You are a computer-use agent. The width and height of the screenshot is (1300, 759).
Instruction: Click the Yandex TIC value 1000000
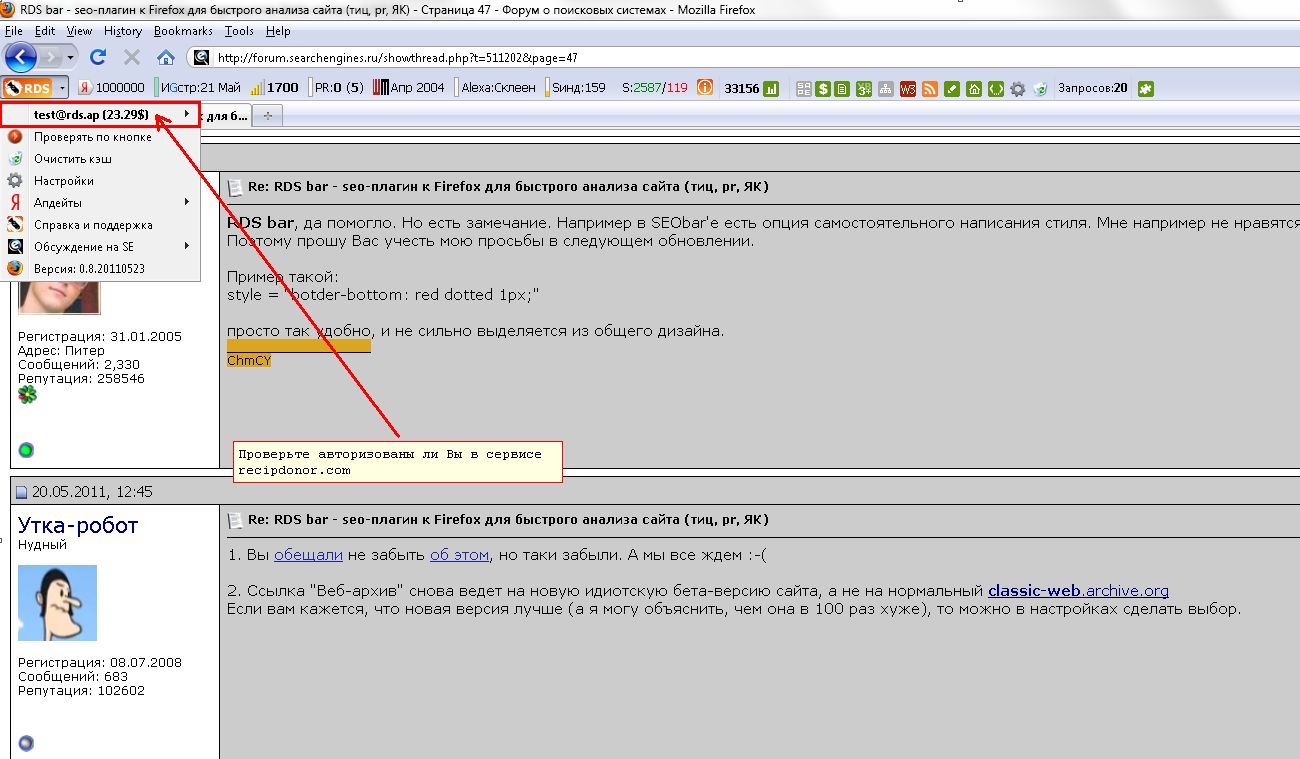tap(111, 88)
